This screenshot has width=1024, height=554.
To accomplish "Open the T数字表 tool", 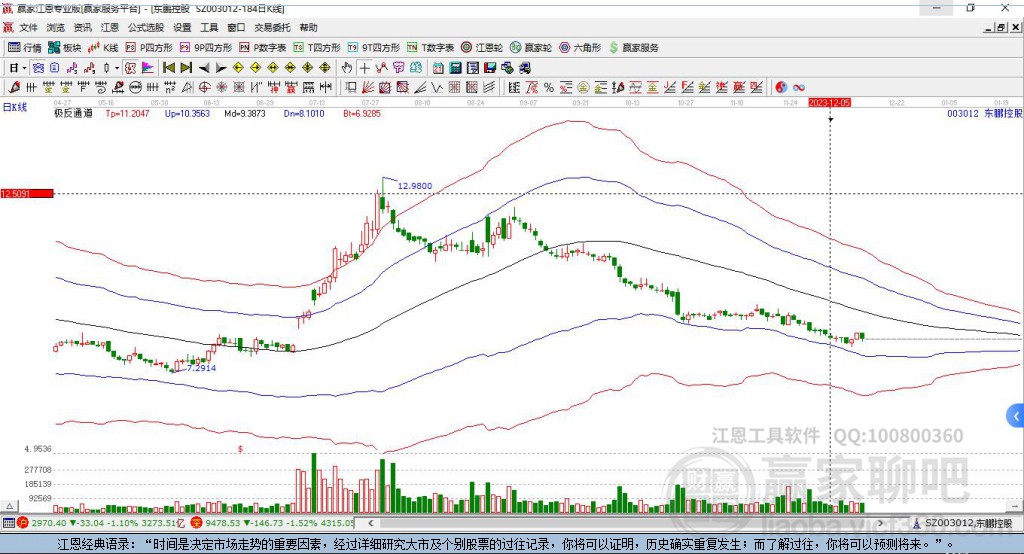I will coord(430,48).
